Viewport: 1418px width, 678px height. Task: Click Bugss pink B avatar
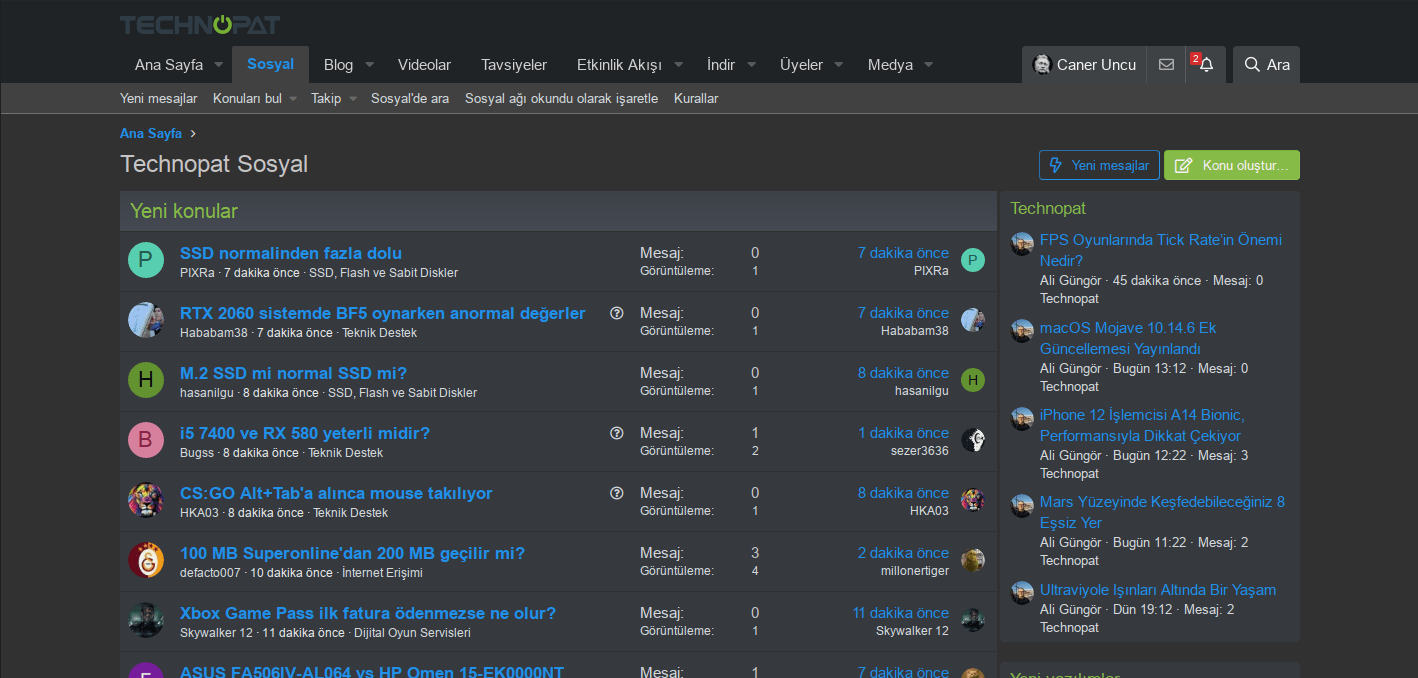(x=146, y=440)
